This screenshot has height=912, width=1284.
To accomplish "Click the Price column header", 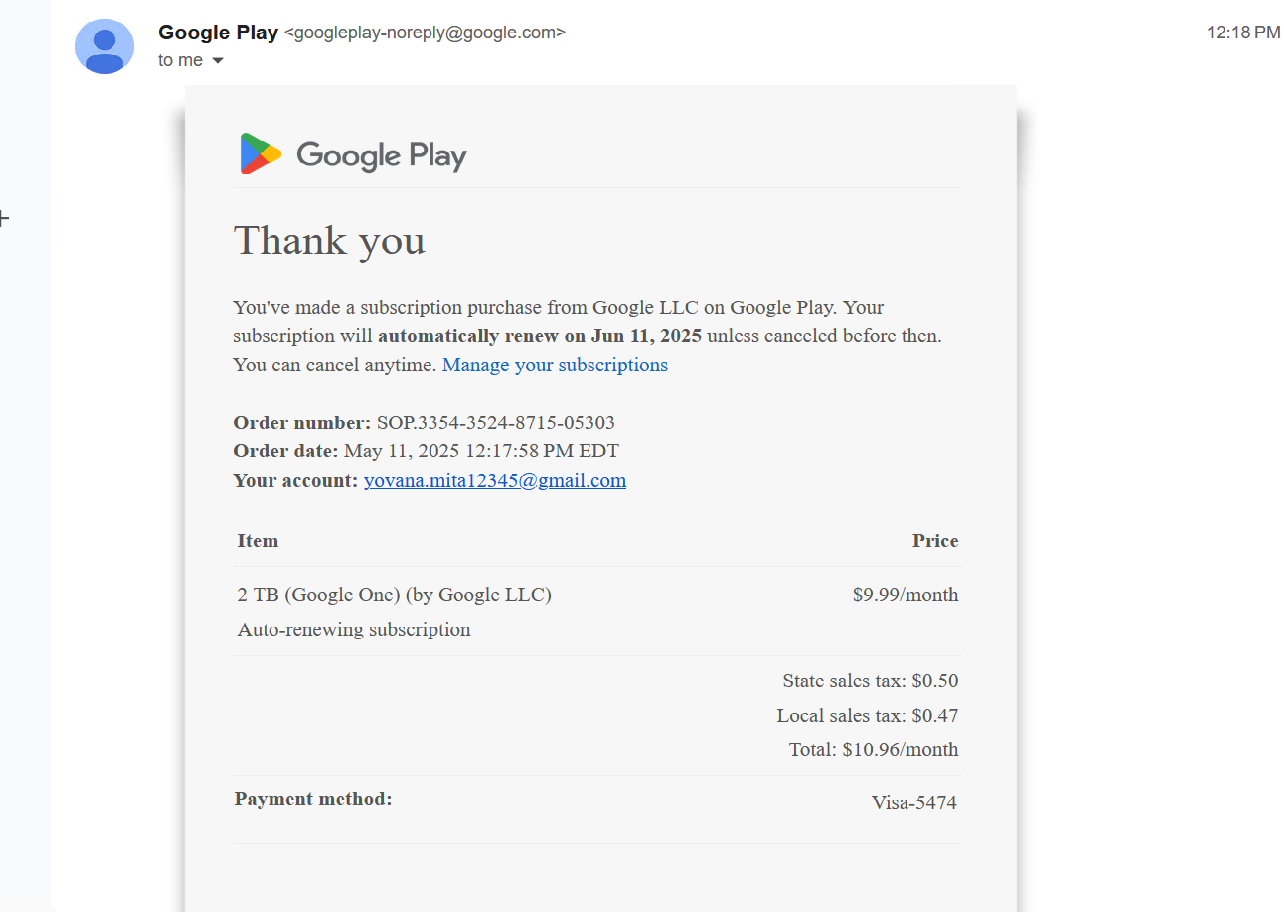I will 934,541.
